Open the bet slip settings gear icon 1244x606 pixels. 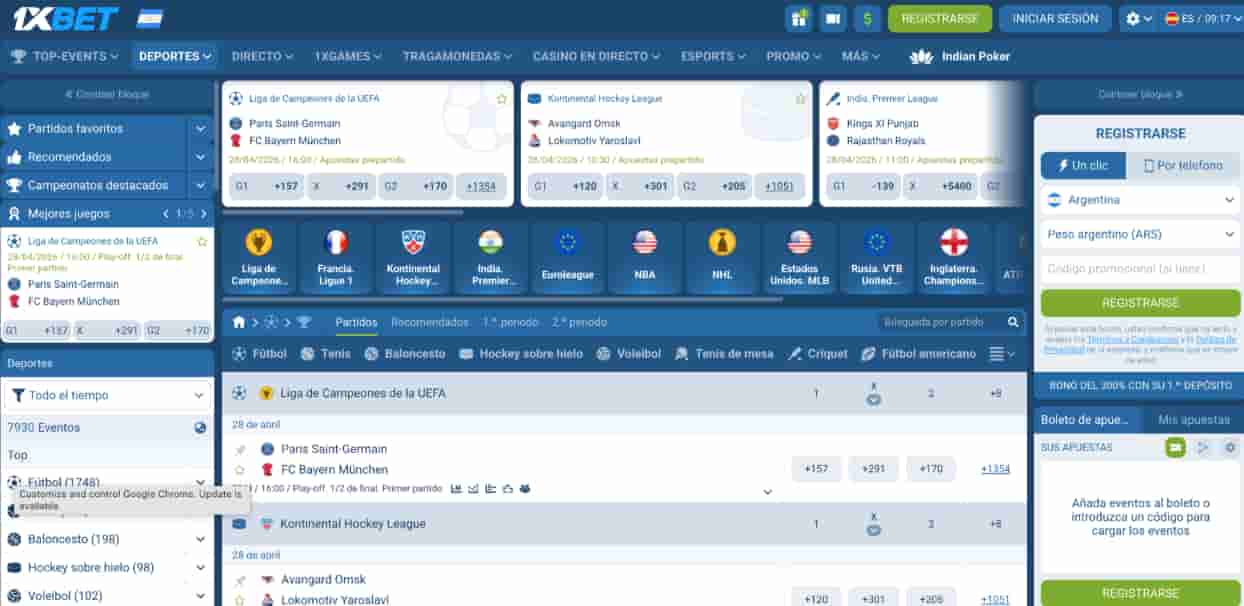(1230, 447)
